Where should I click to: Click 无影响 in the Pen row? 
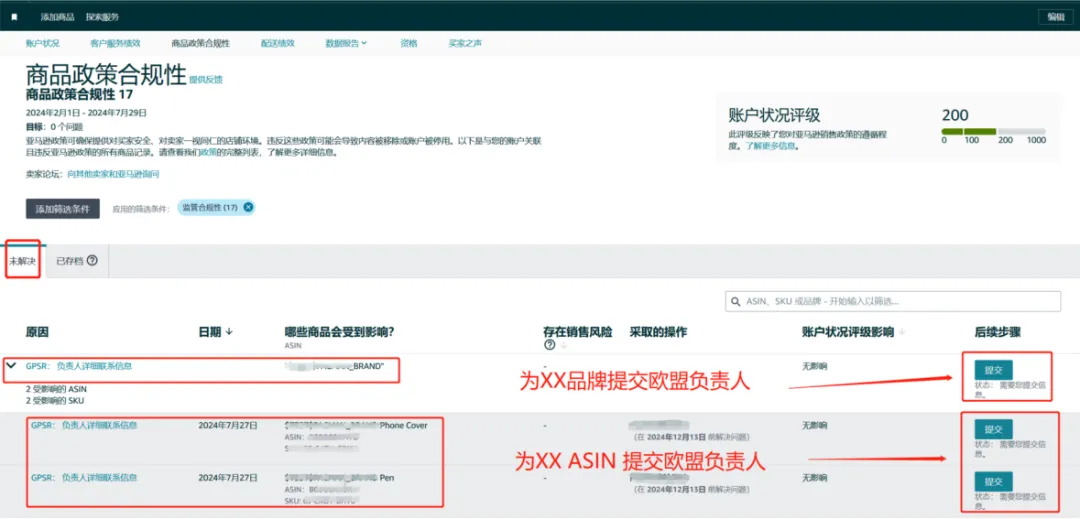tap(814, 477)
